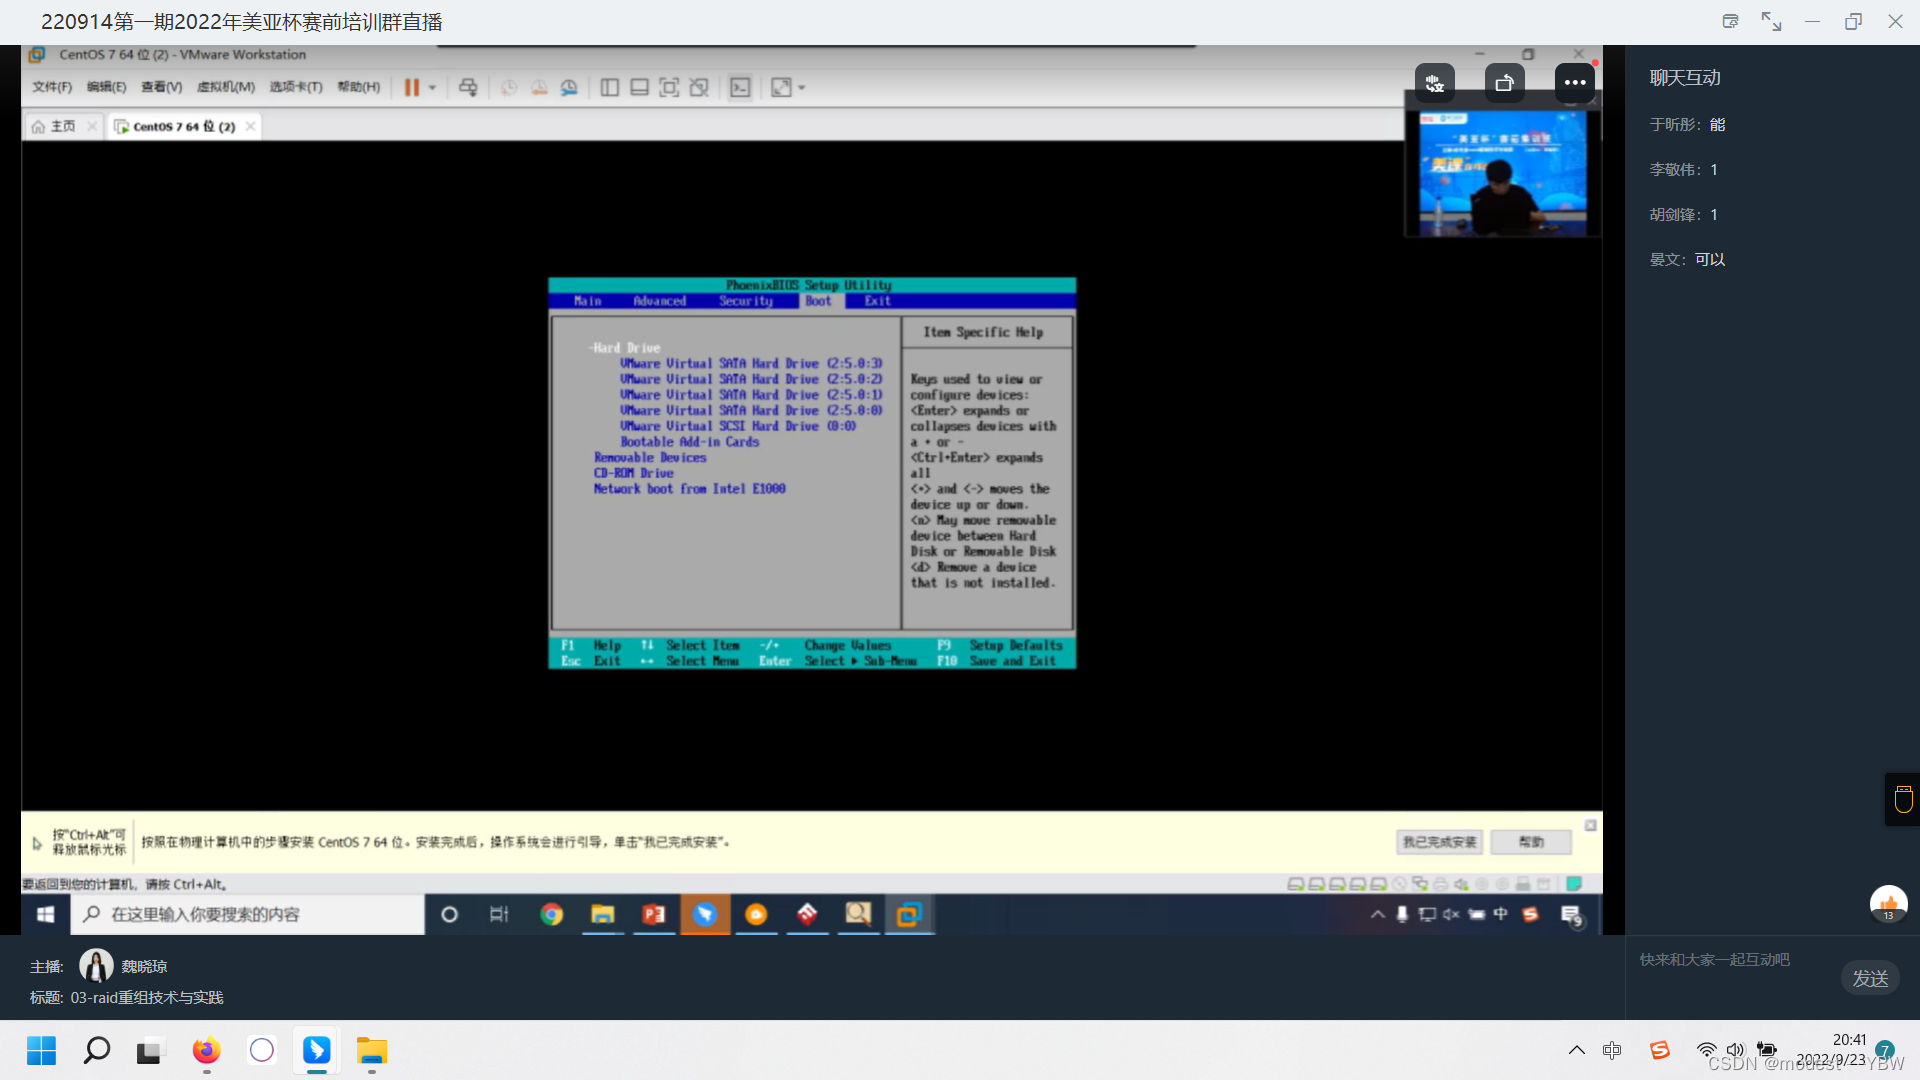Toggle the VMware console view icon

click(x=740, y=88)
